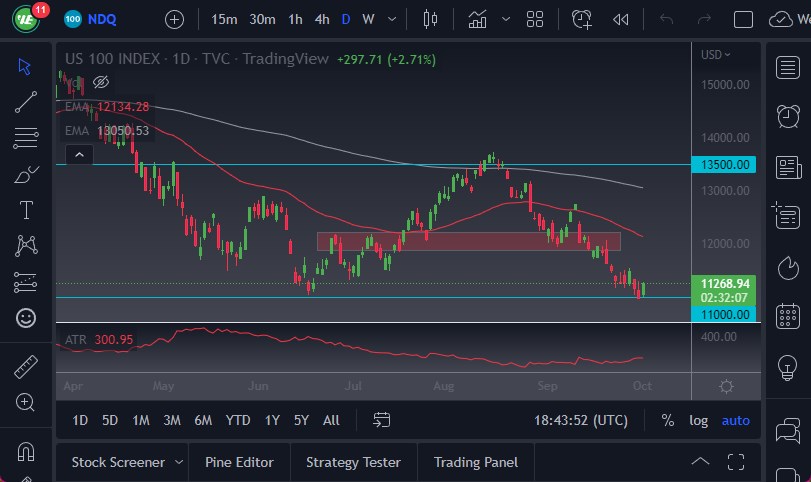
Task: Select the Trend Line drawing tool
Action: (x=26, y=100)
